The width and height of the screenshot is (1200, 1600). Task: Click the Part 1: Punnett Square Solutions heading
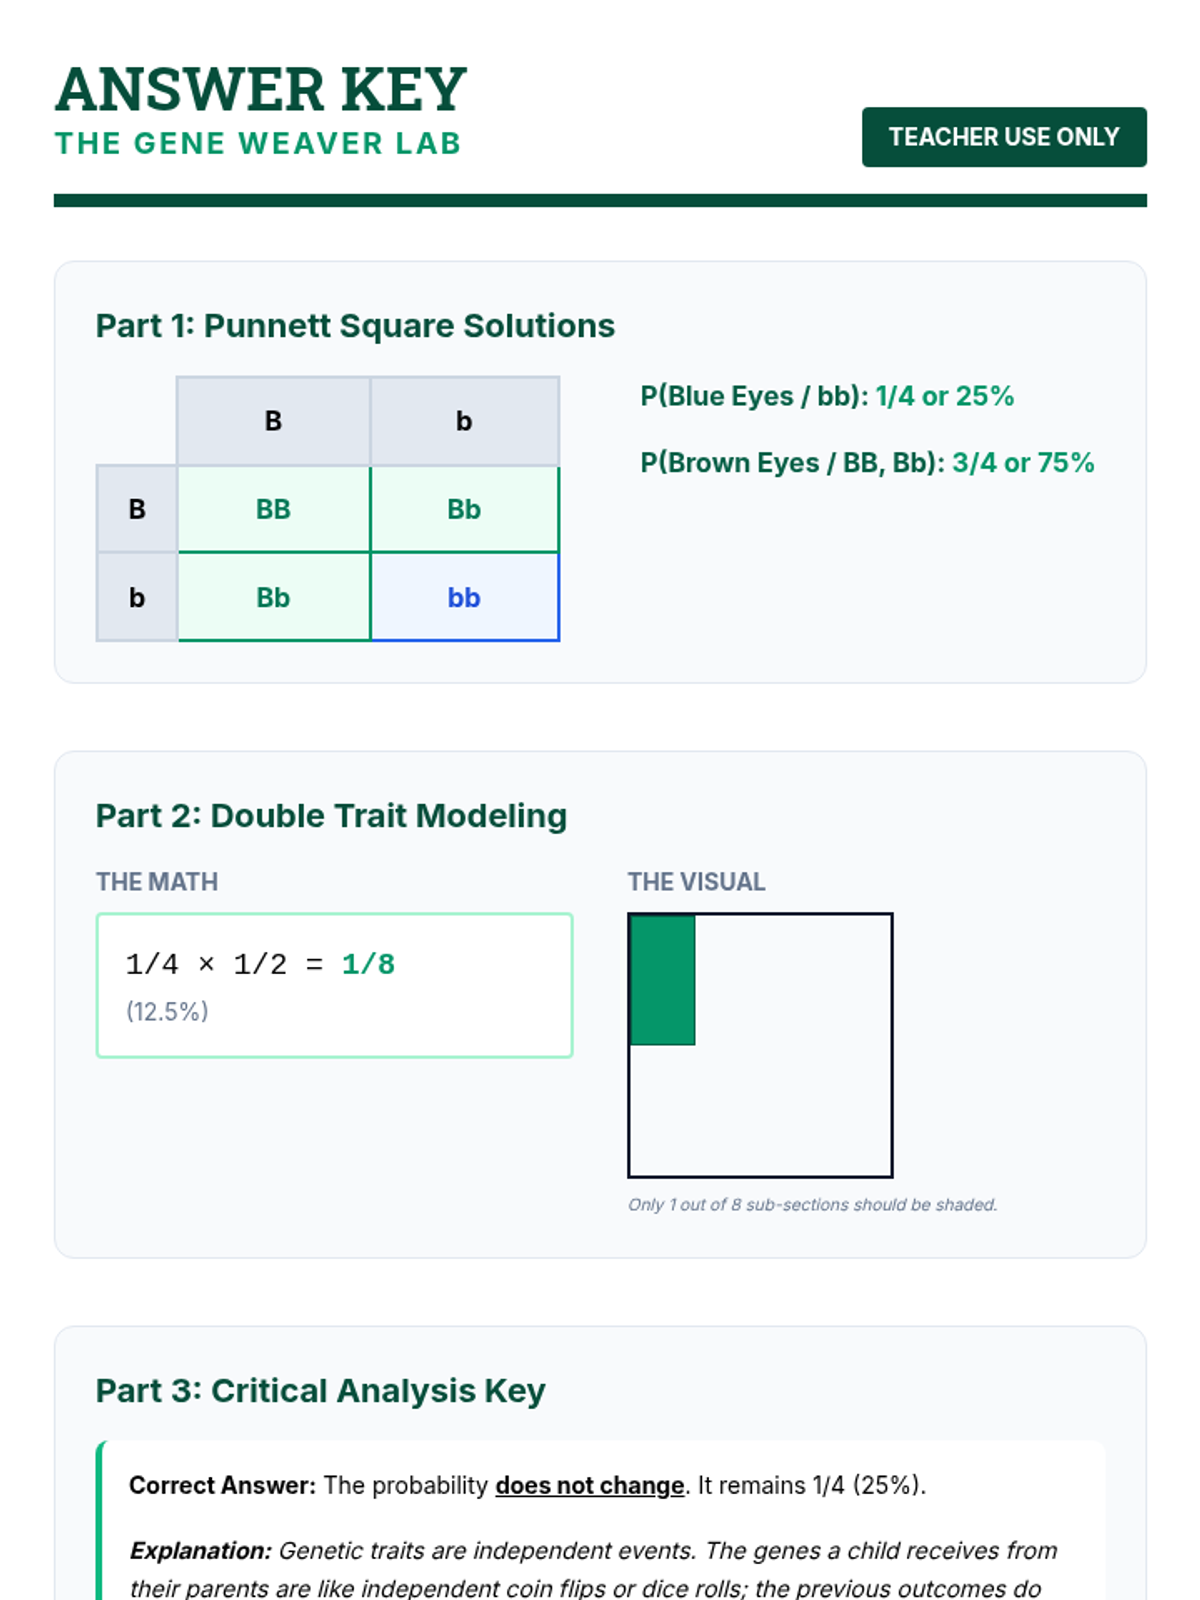(x=355, y=326)
